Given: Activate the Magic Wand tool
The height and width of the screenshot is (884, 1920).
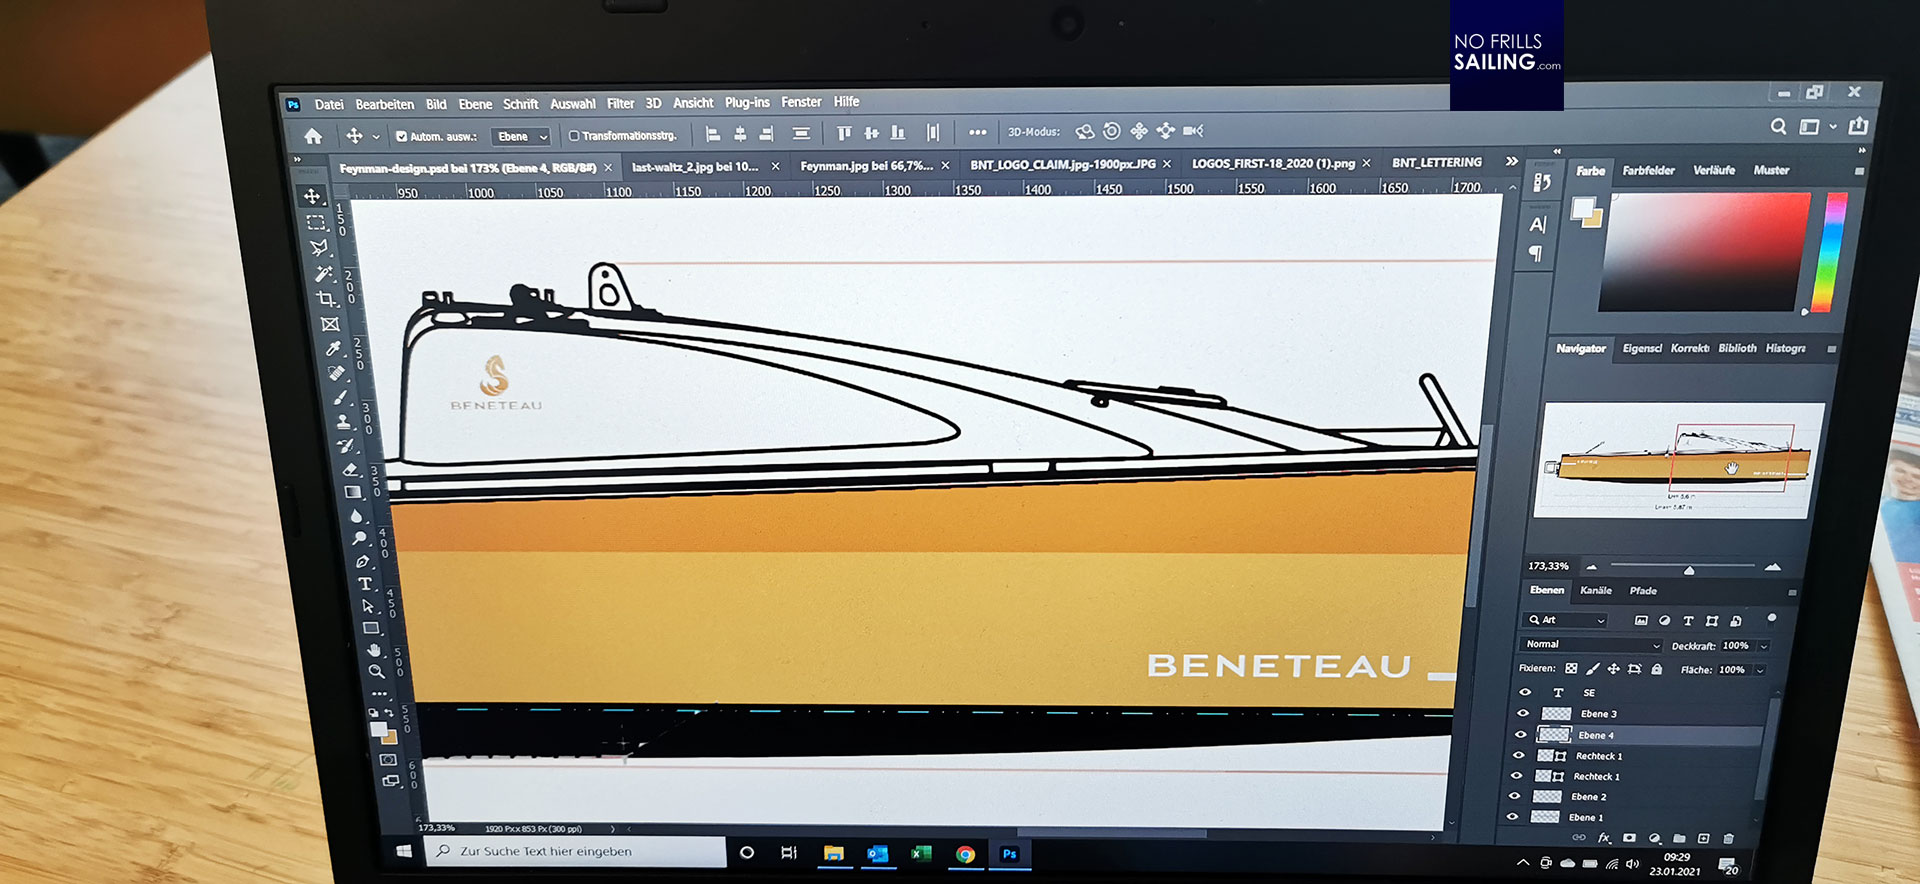Looking at the screenshot, I should pos(323,273).
